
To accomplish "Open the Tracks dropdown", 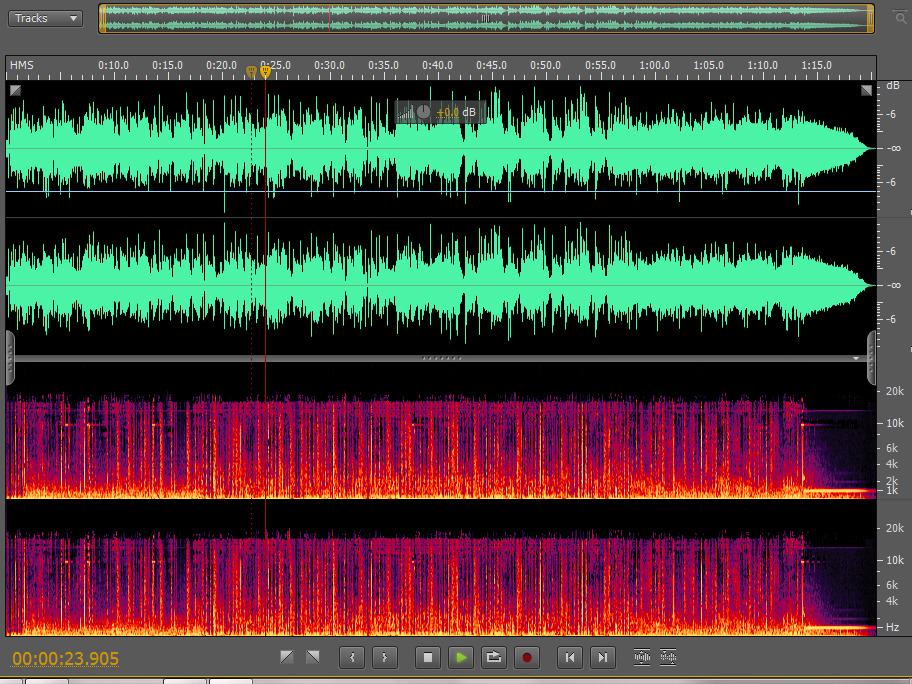I will [45, 18].
